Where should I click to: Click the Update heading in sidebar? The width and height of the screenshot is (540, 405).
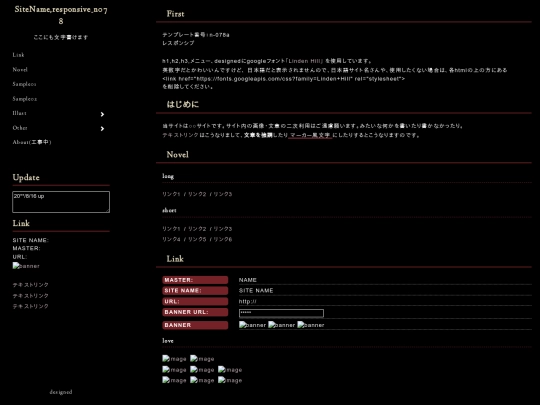point(26,177)
